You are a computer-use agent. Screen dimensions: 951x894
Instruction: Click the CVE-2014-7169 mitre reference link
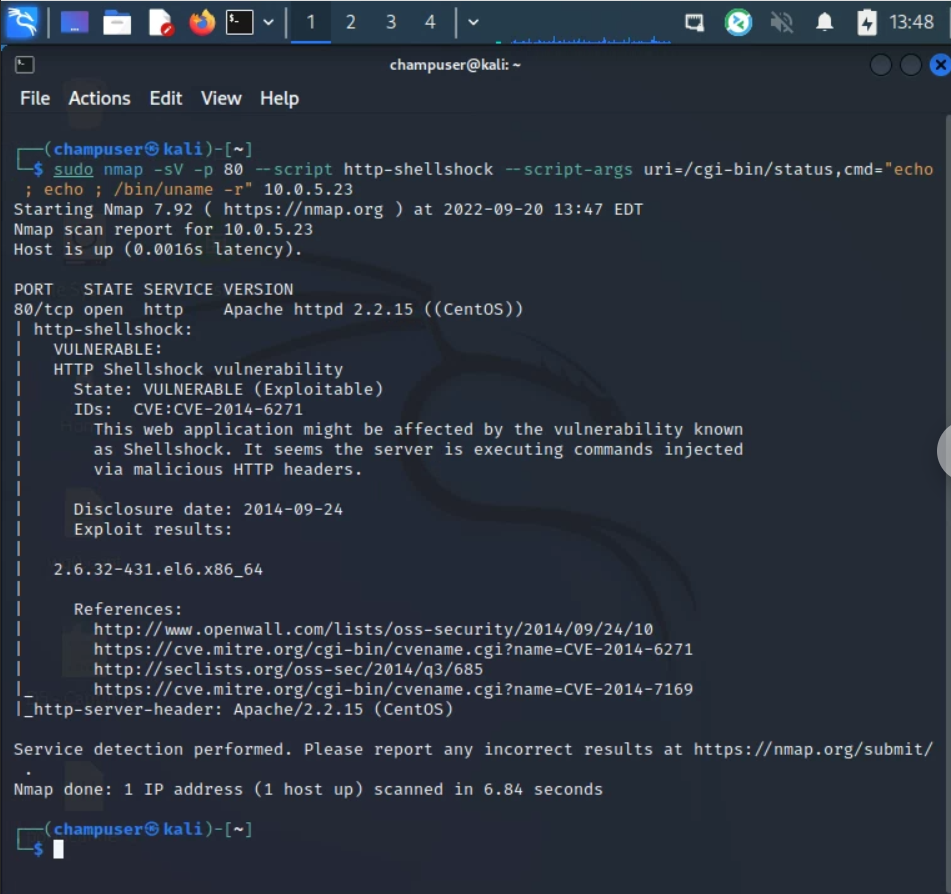tap(393, 689)
